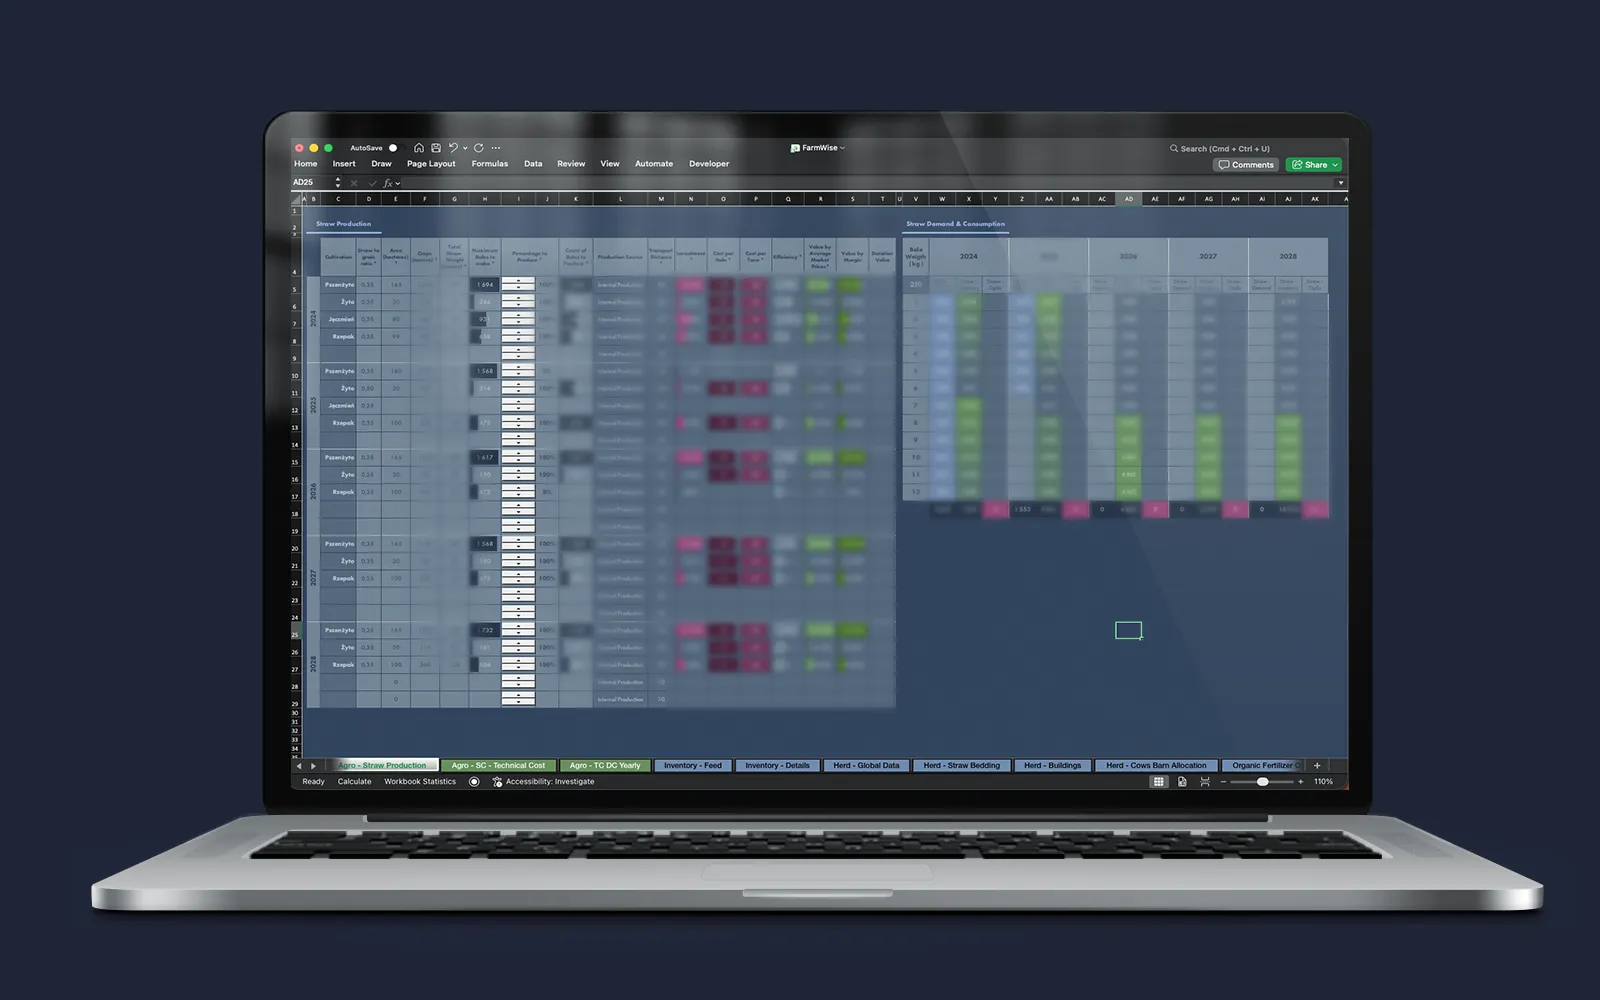Screen dimensions: 1600x1000
Task: Click the Redo icon
Action: (x=479, y=148)
